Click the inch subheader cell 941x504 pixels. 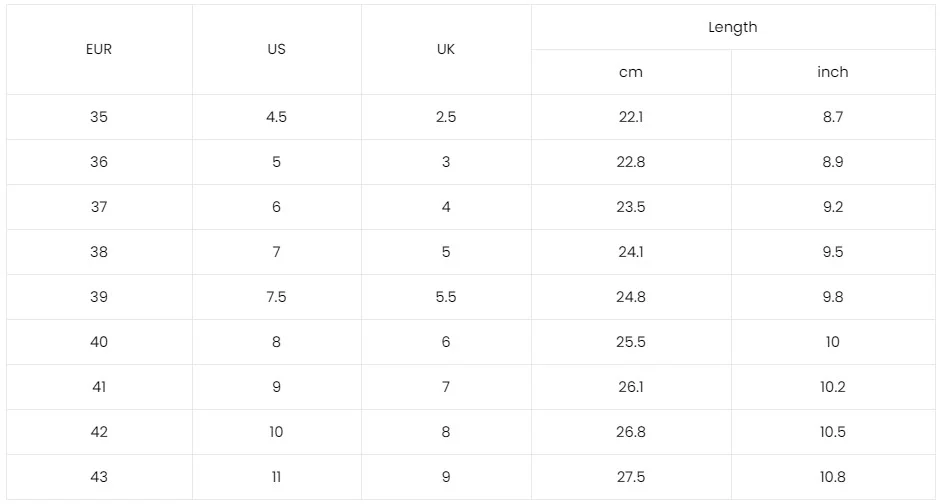click(832, 72)
